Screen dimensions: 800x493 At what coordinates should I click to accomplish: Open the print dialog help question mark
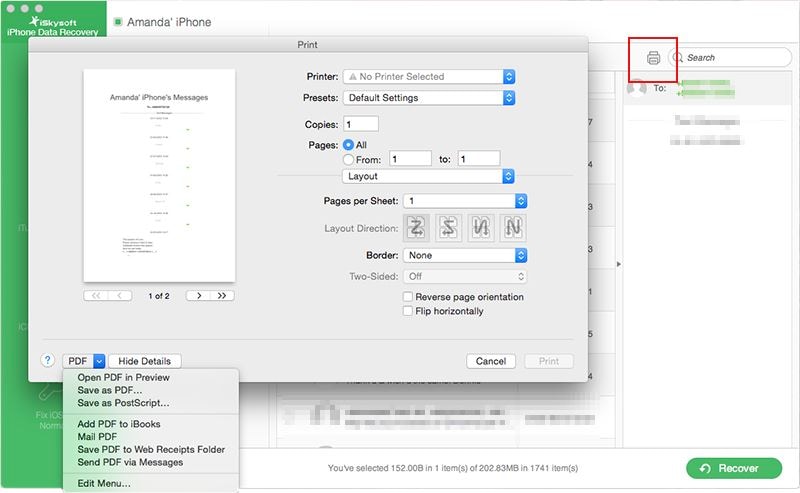47,360
